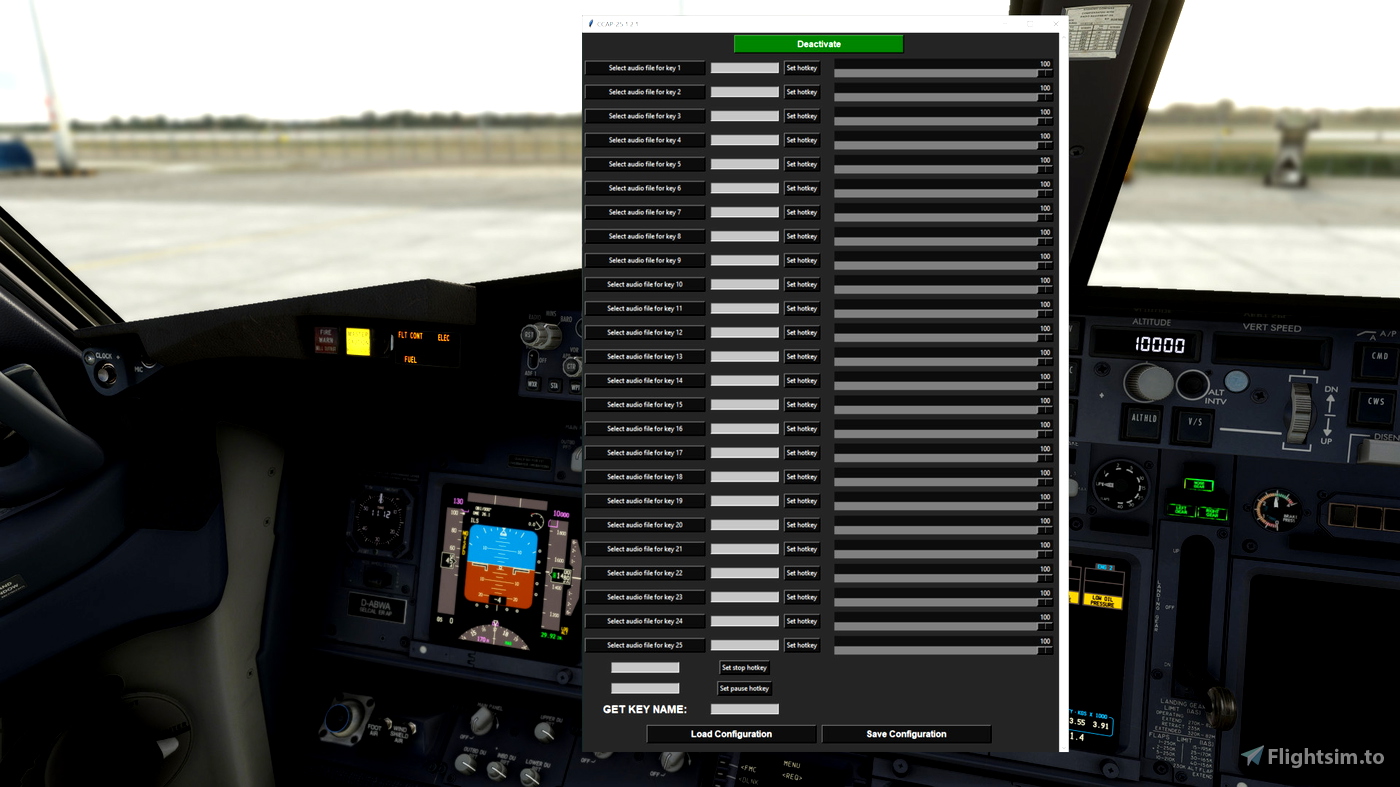1400x787 pixels.
Task: Click the green Deactivate button
Action: point(818,44)
